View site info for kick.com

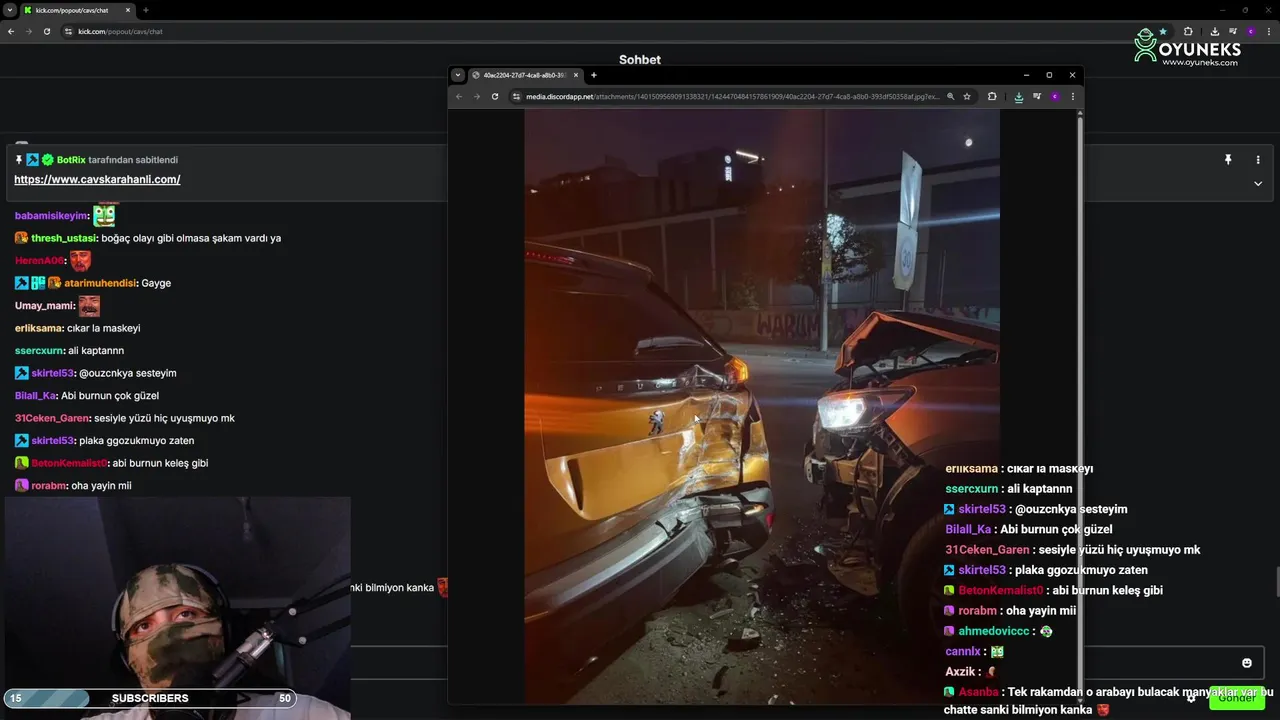[x=69, y=31]
